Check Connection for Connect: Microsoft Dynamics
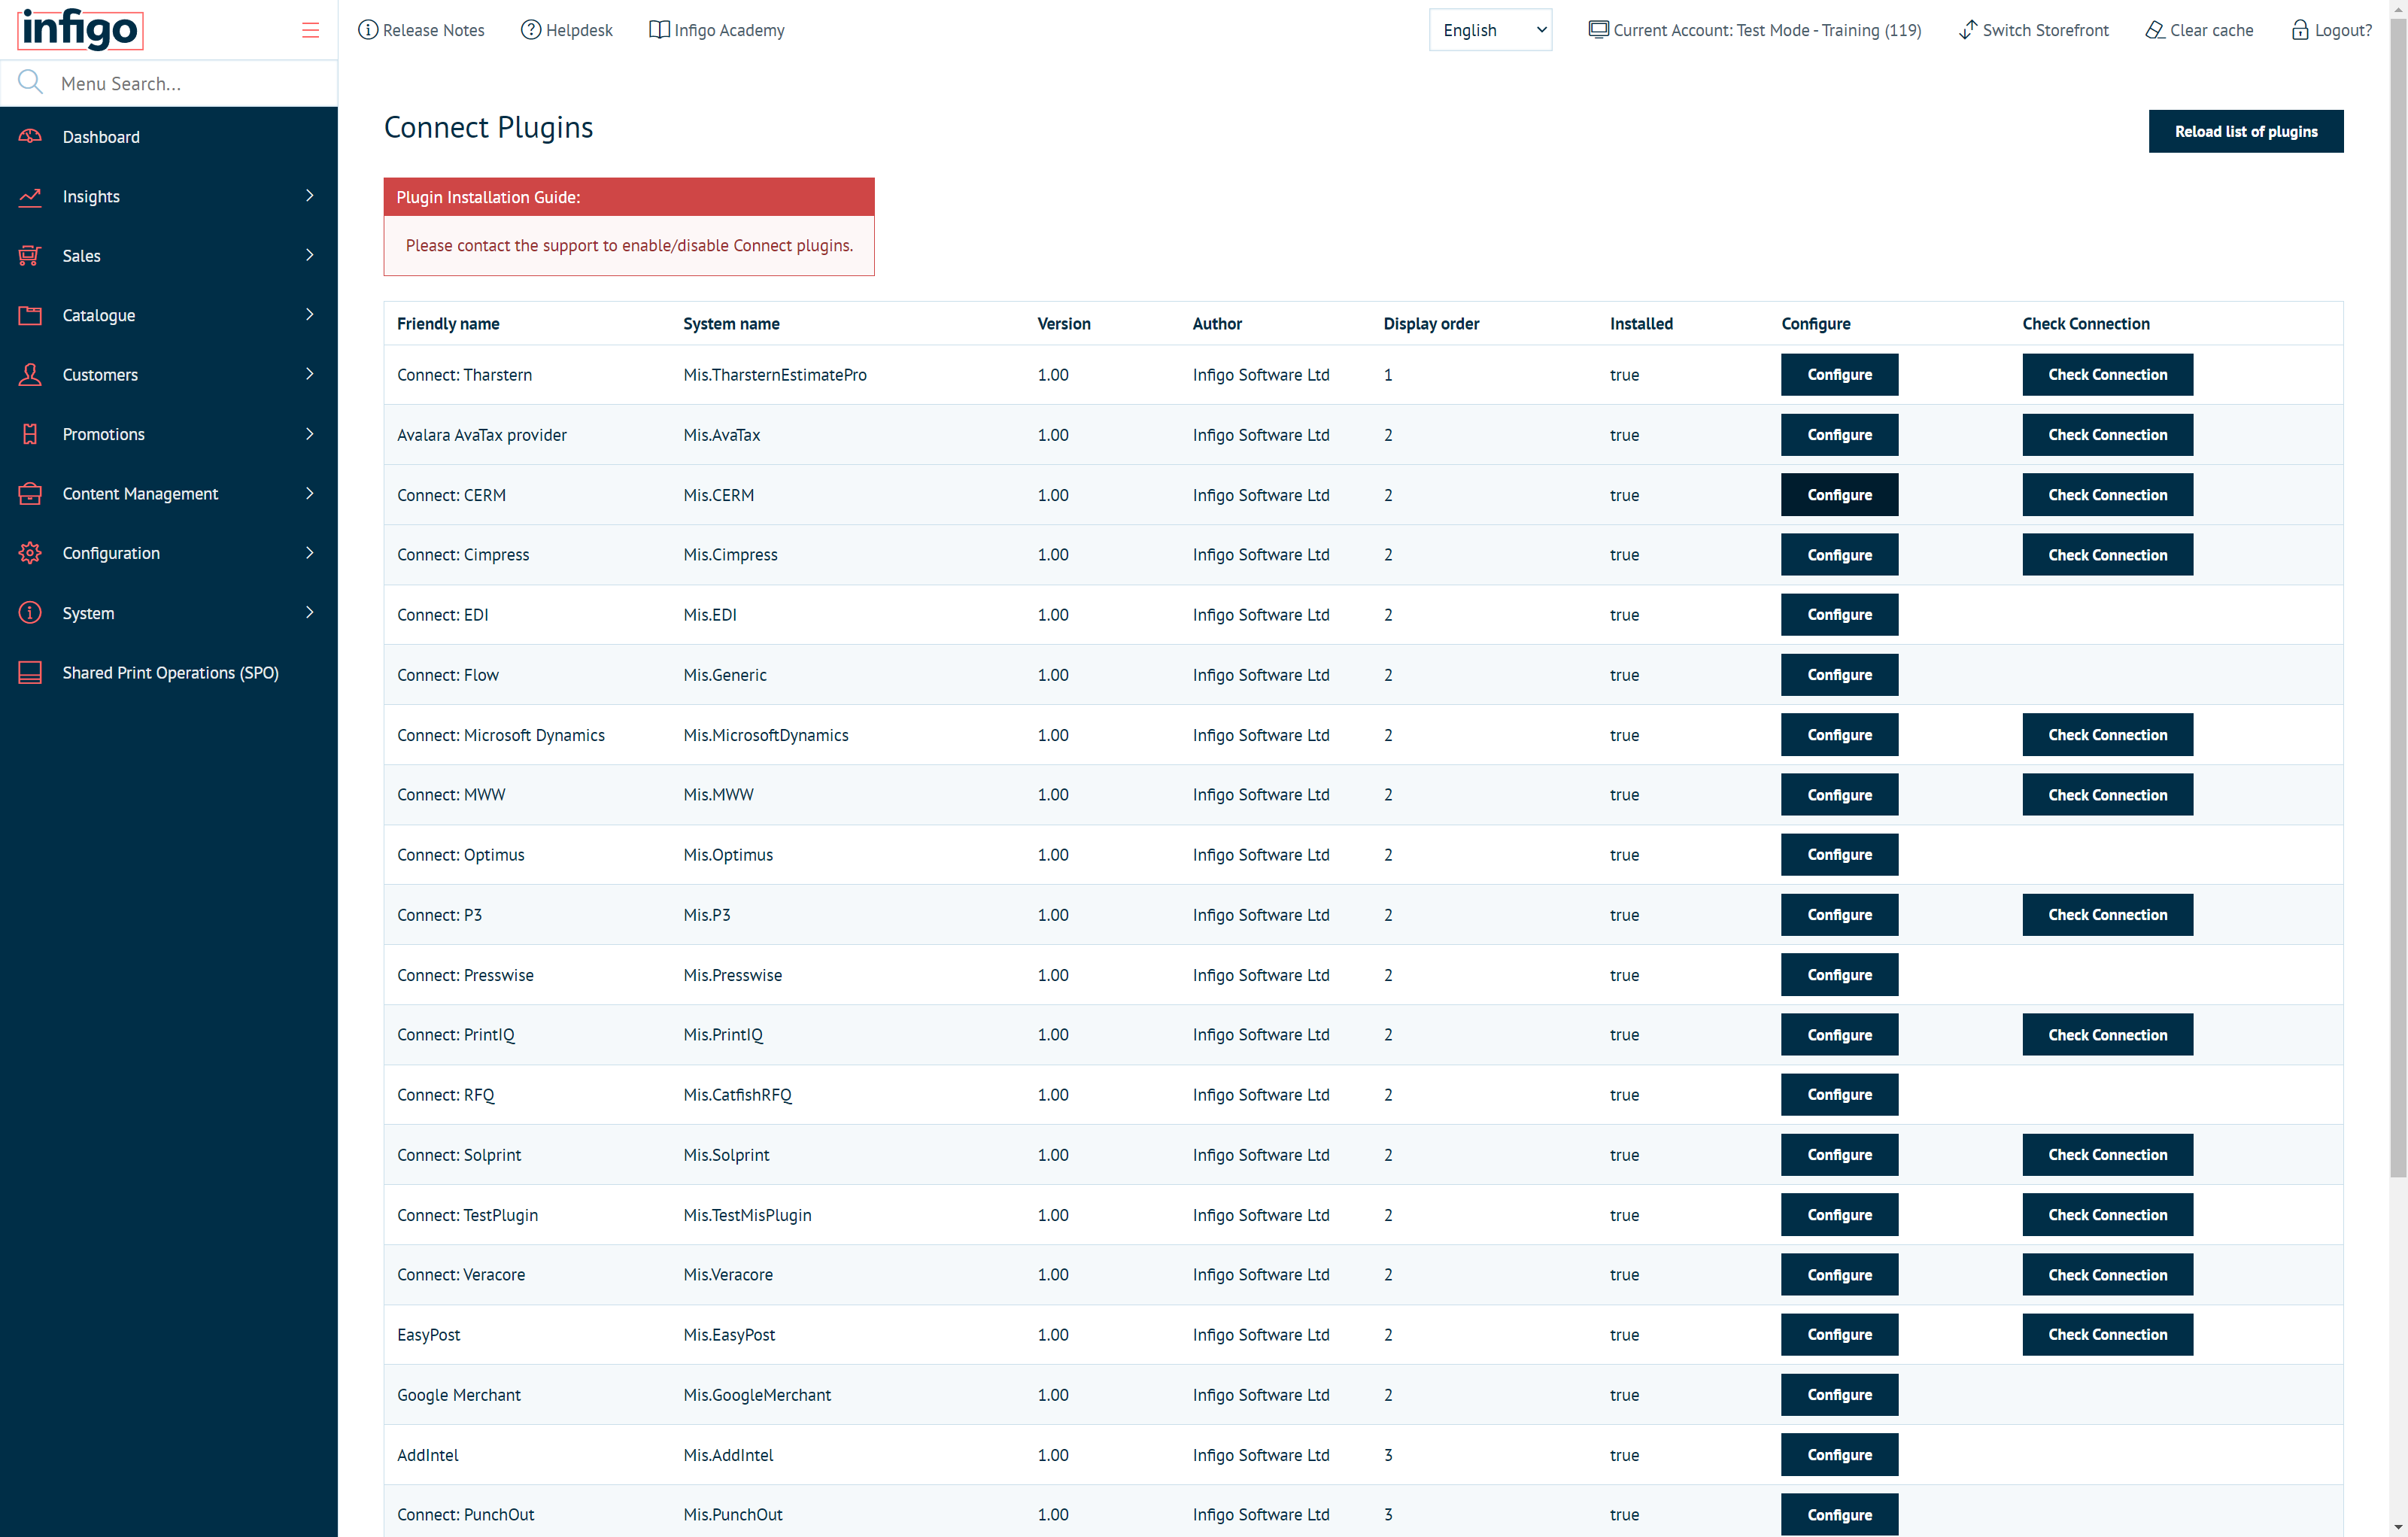This screenshot has height=1537, width=2408. click(x=2107, y=735)
